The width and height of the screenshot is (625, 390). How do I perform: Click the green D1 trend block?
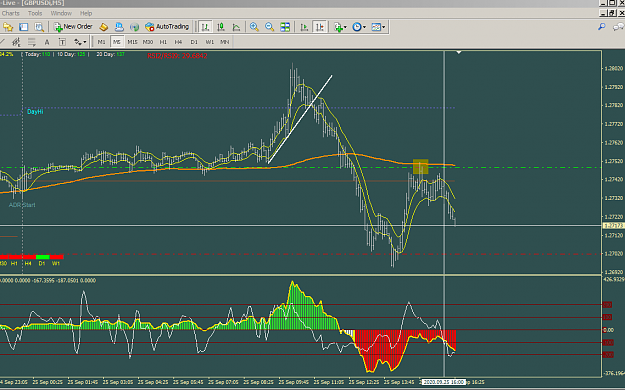click(43, 257)
